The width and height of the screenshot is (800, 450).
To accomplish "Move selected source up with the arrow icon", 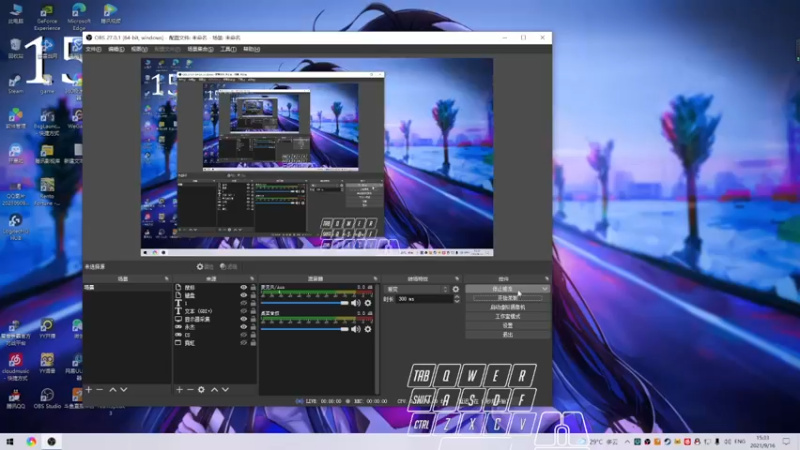I will 213,389.
